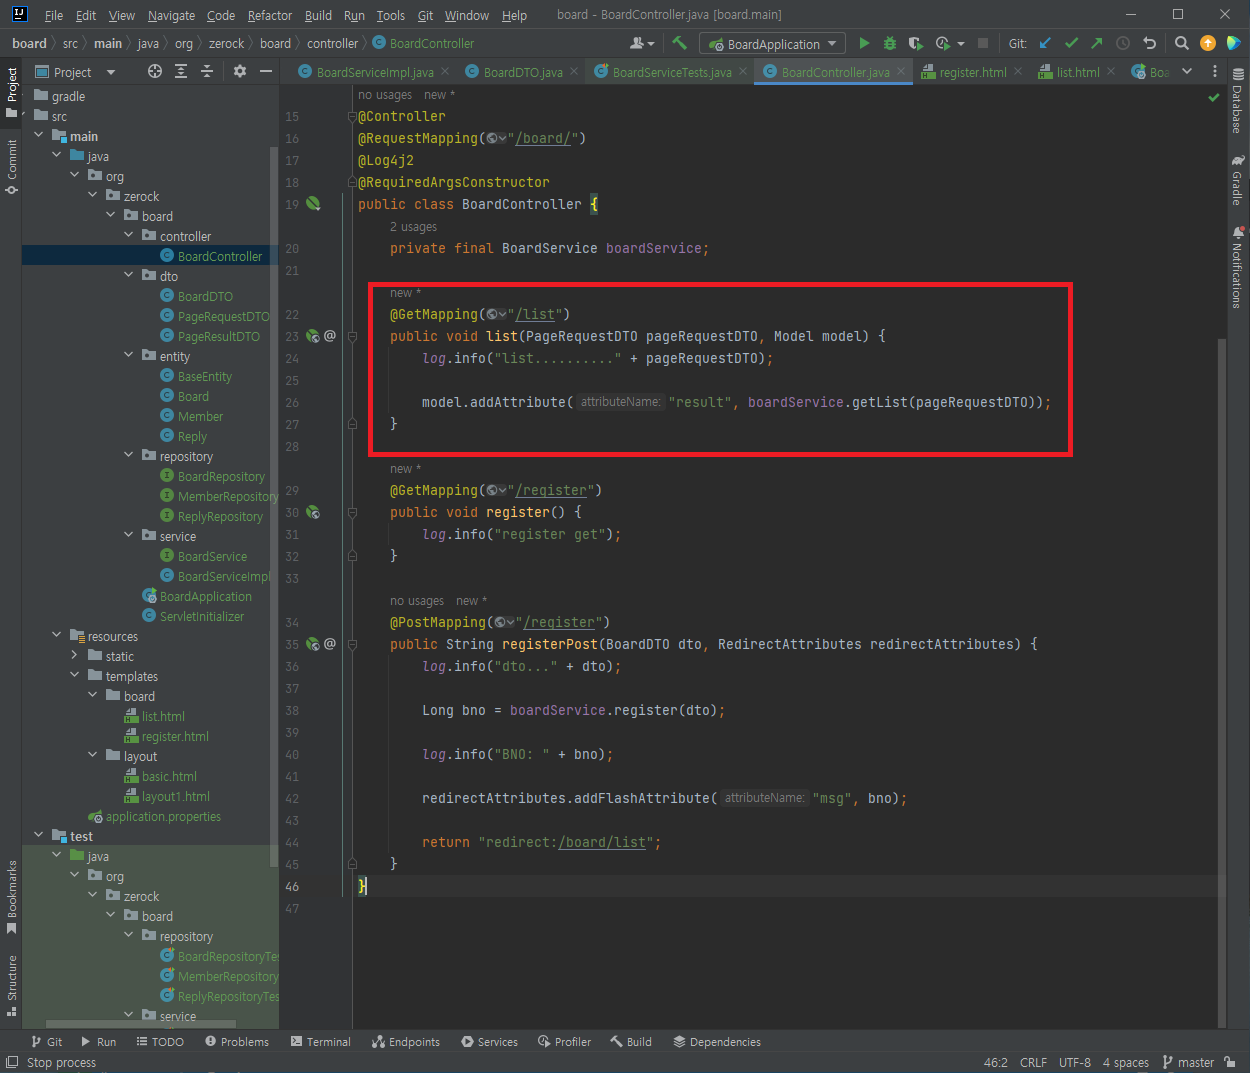Viewport: 1250px width, 1073px height.
Task: Switch to register.html tab
Action: pos(973,72)
